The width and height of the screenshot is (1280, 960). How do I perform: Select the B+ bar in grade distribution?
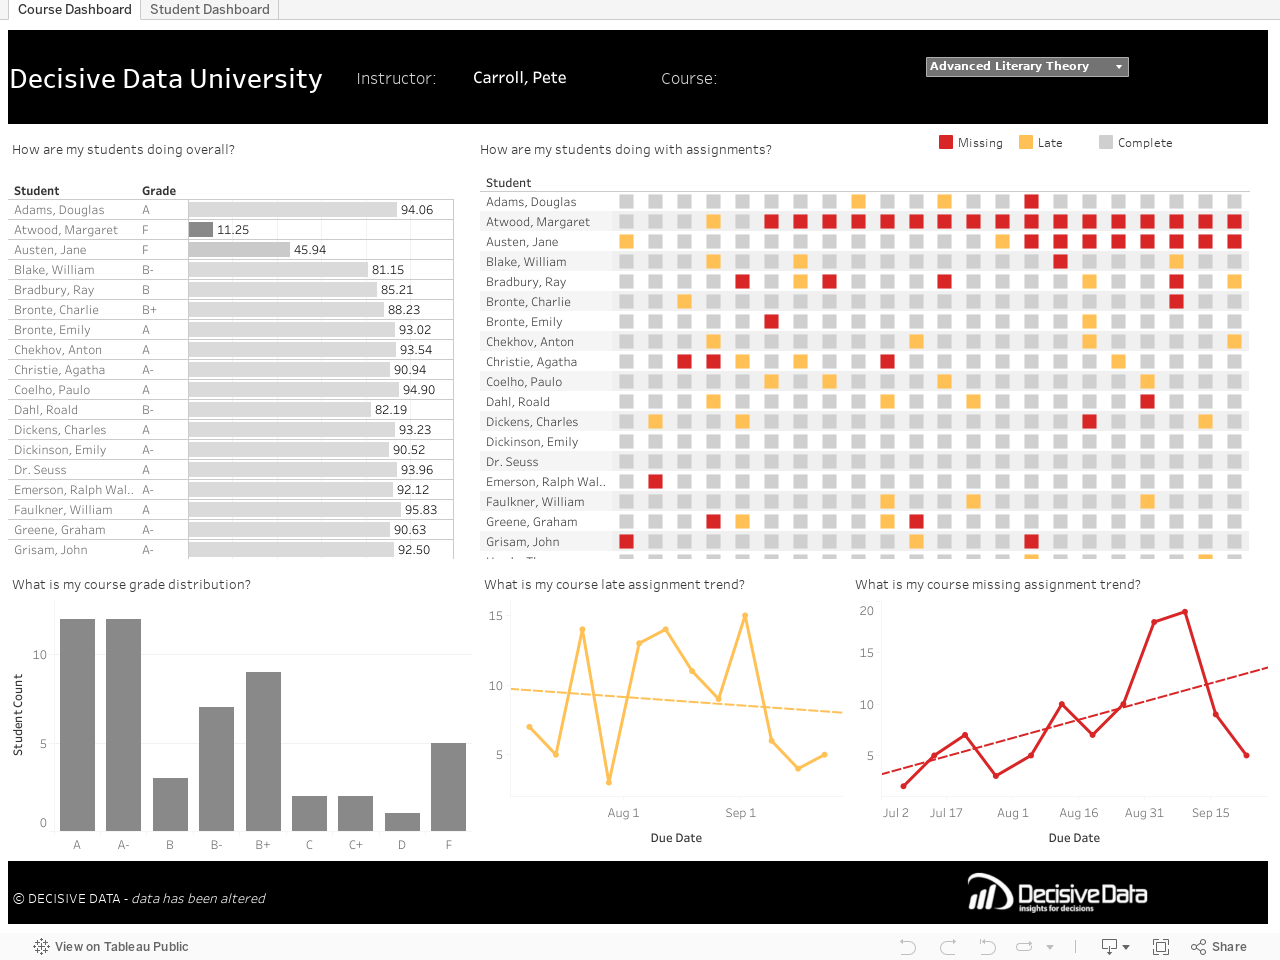(263, 751)
